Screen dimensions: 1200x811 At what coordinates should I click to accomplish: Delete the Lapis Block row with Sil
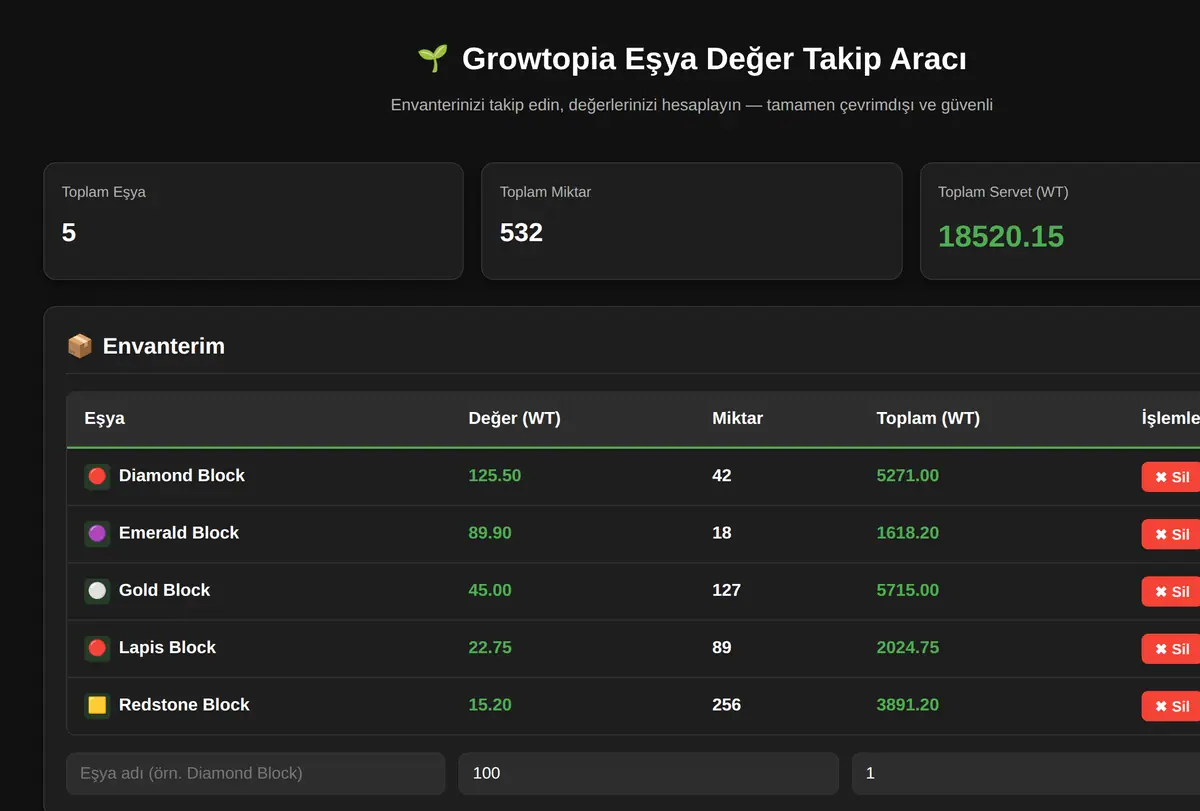pos(1171,649)
